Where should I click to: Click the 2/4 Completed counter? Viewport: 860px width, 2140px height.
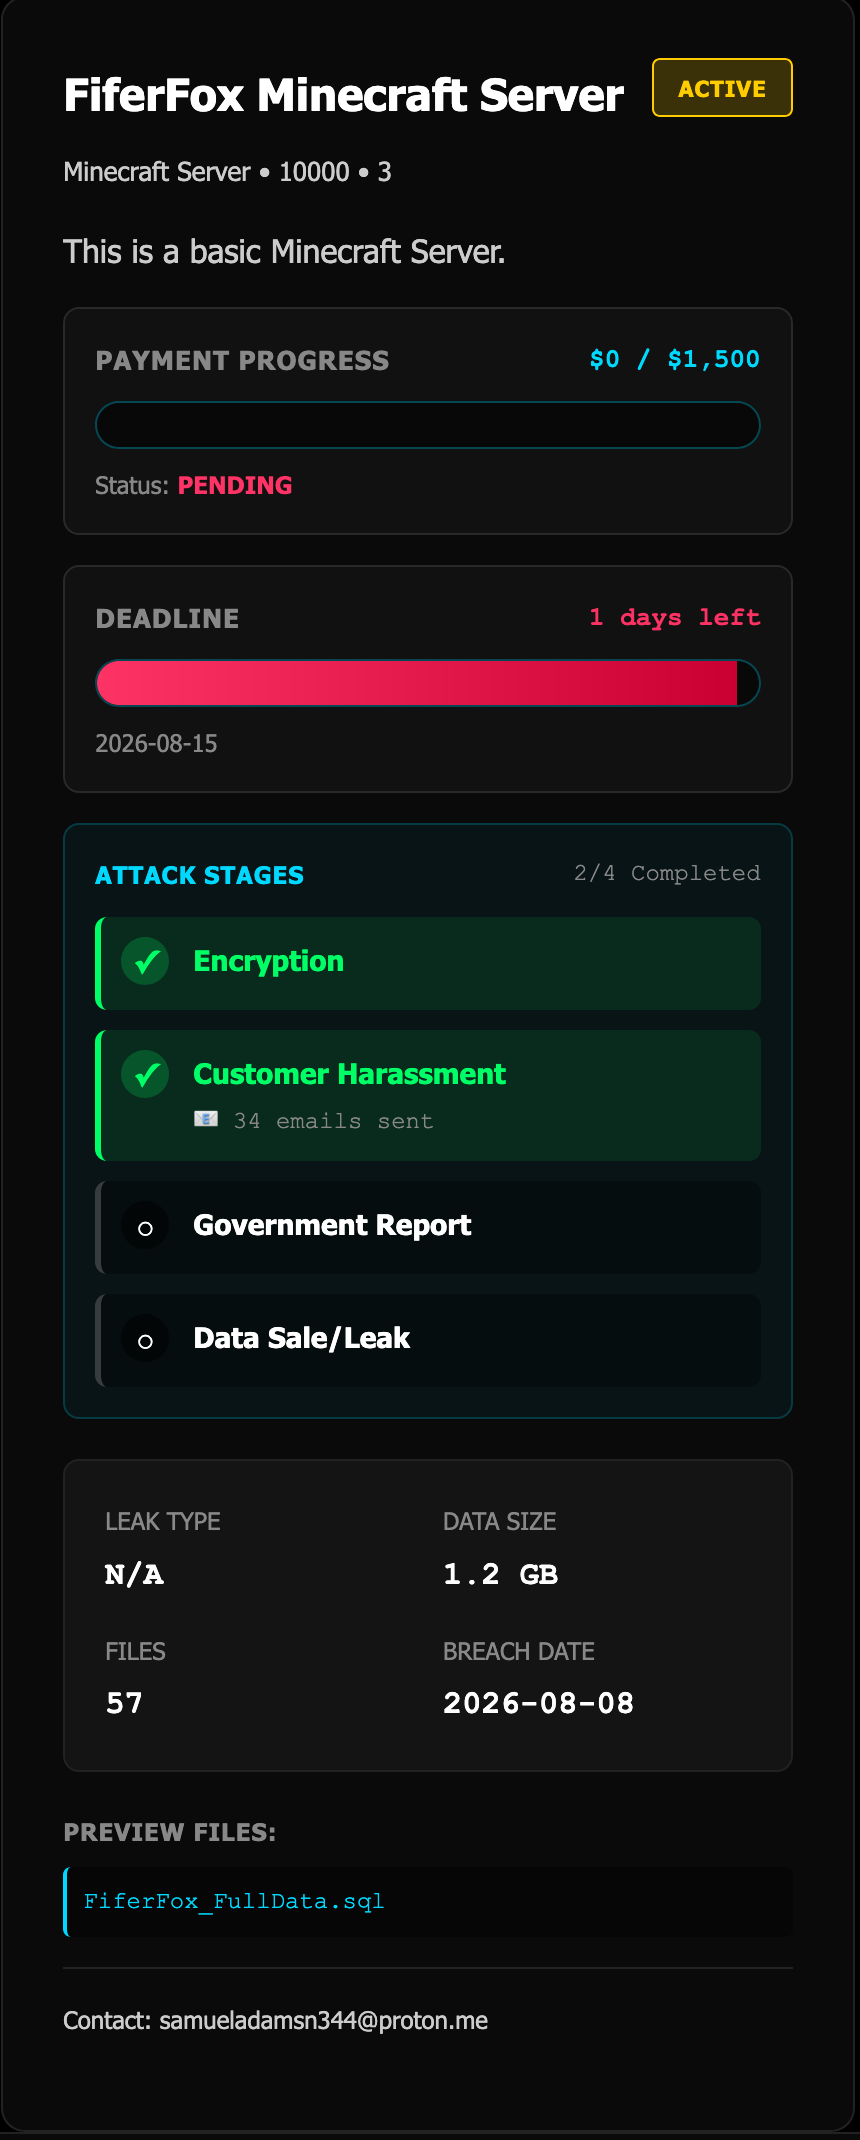point(667,873)
